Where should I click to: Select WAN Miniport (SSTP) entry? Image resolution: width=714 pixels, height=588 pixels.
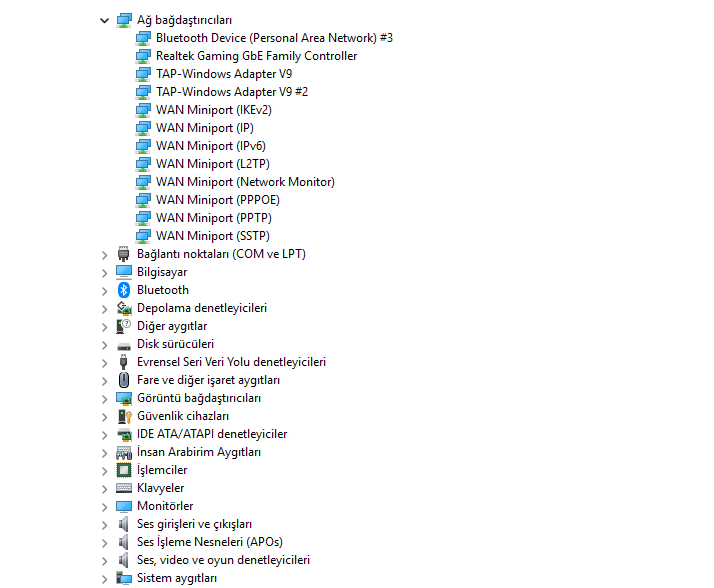point(213,236)
